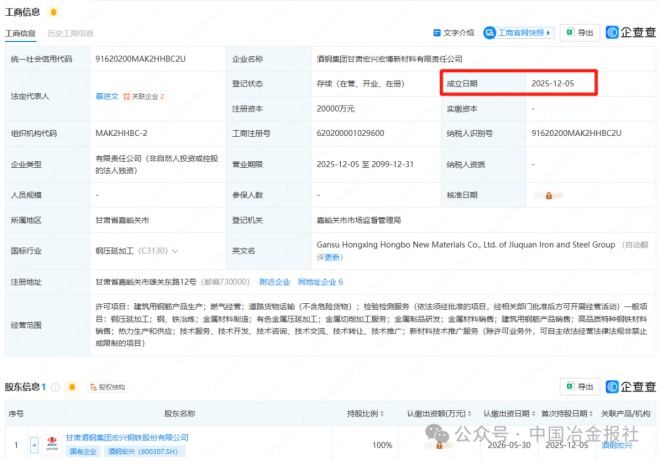Click the bell icon beside 股东信息
Screen dimensions: 660x460
click(71, 386)
